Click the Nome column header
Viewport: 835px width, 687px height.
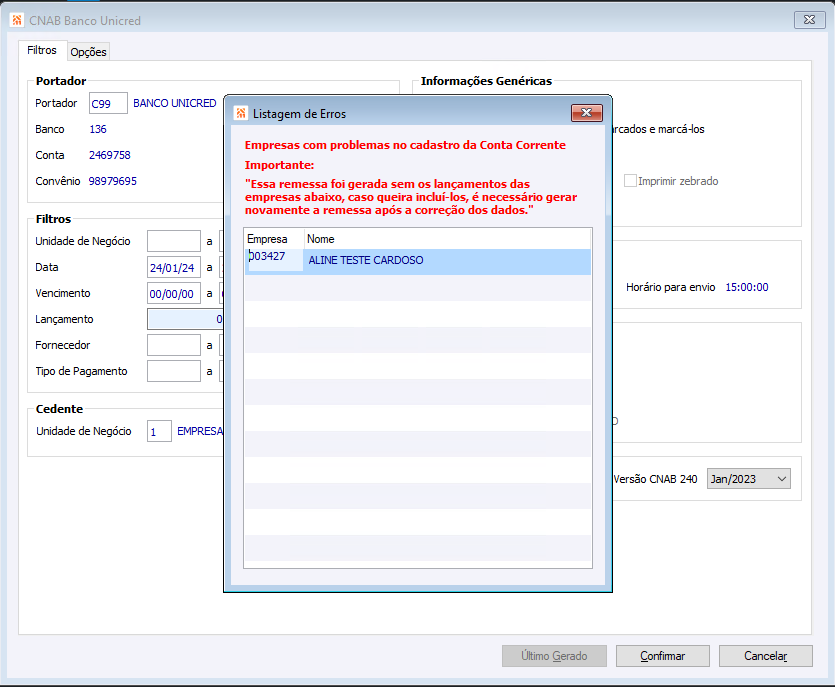[447, 239]
